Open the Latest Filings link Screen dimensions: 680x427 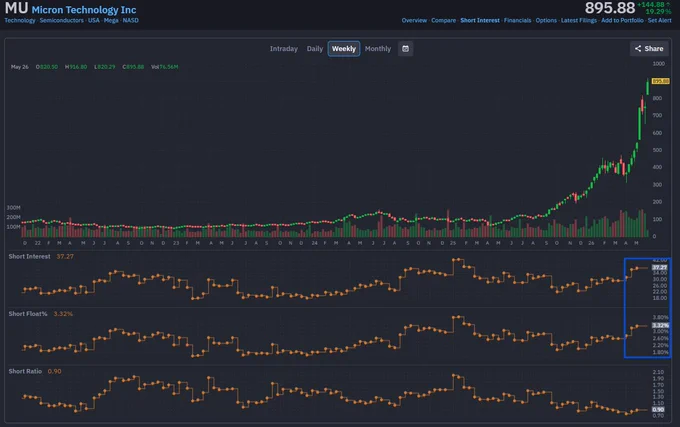click(x=579, y=20)
